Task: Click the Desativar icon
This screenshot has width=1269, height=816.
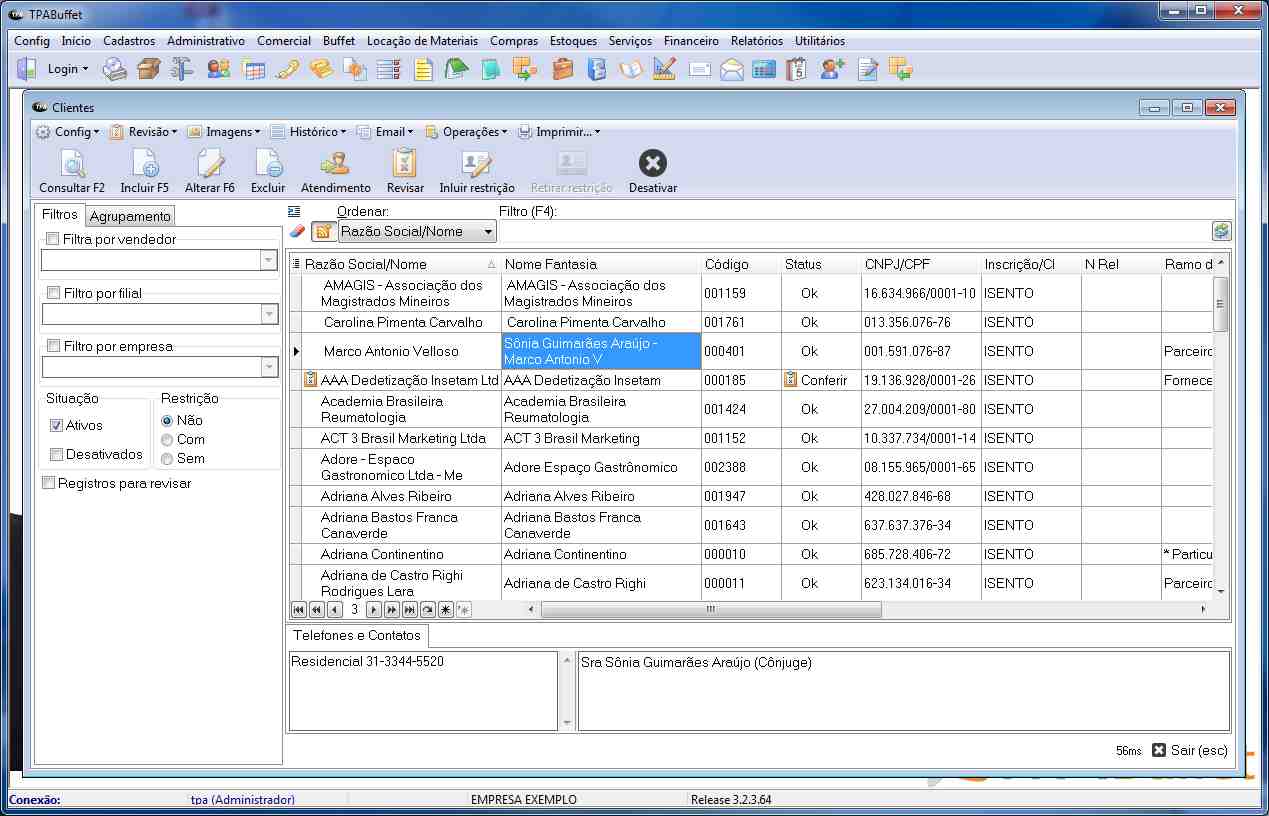Action: click(x=652, y=164)
